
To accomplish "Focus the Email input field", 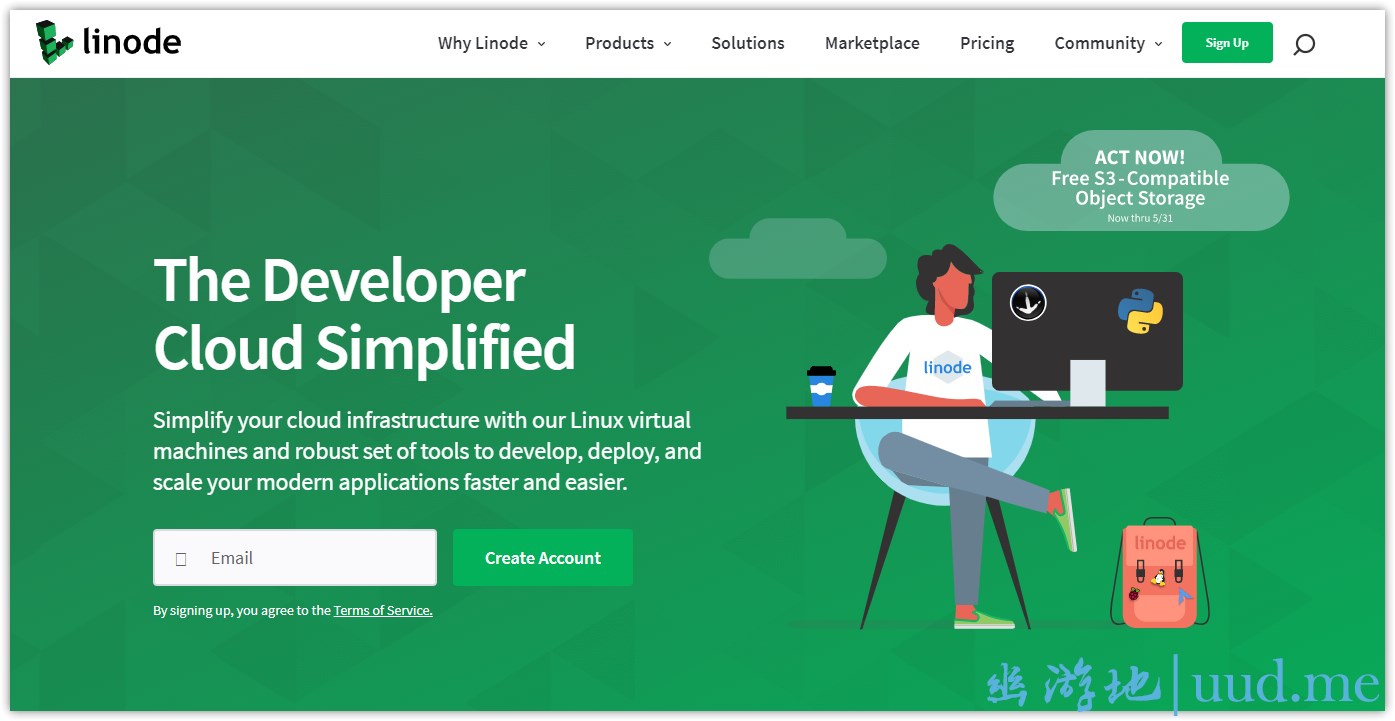I will 295,558.
